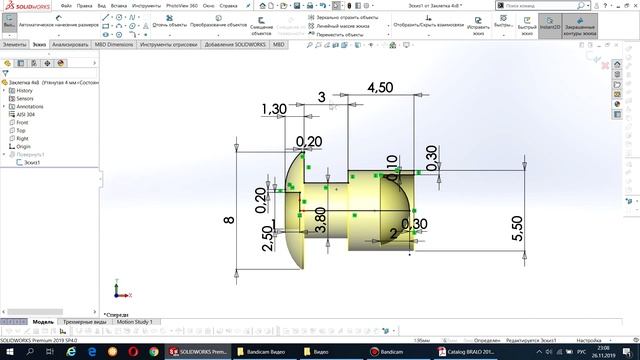
Task: Select the Spline sketch tool
Action: tap(132, 17)
